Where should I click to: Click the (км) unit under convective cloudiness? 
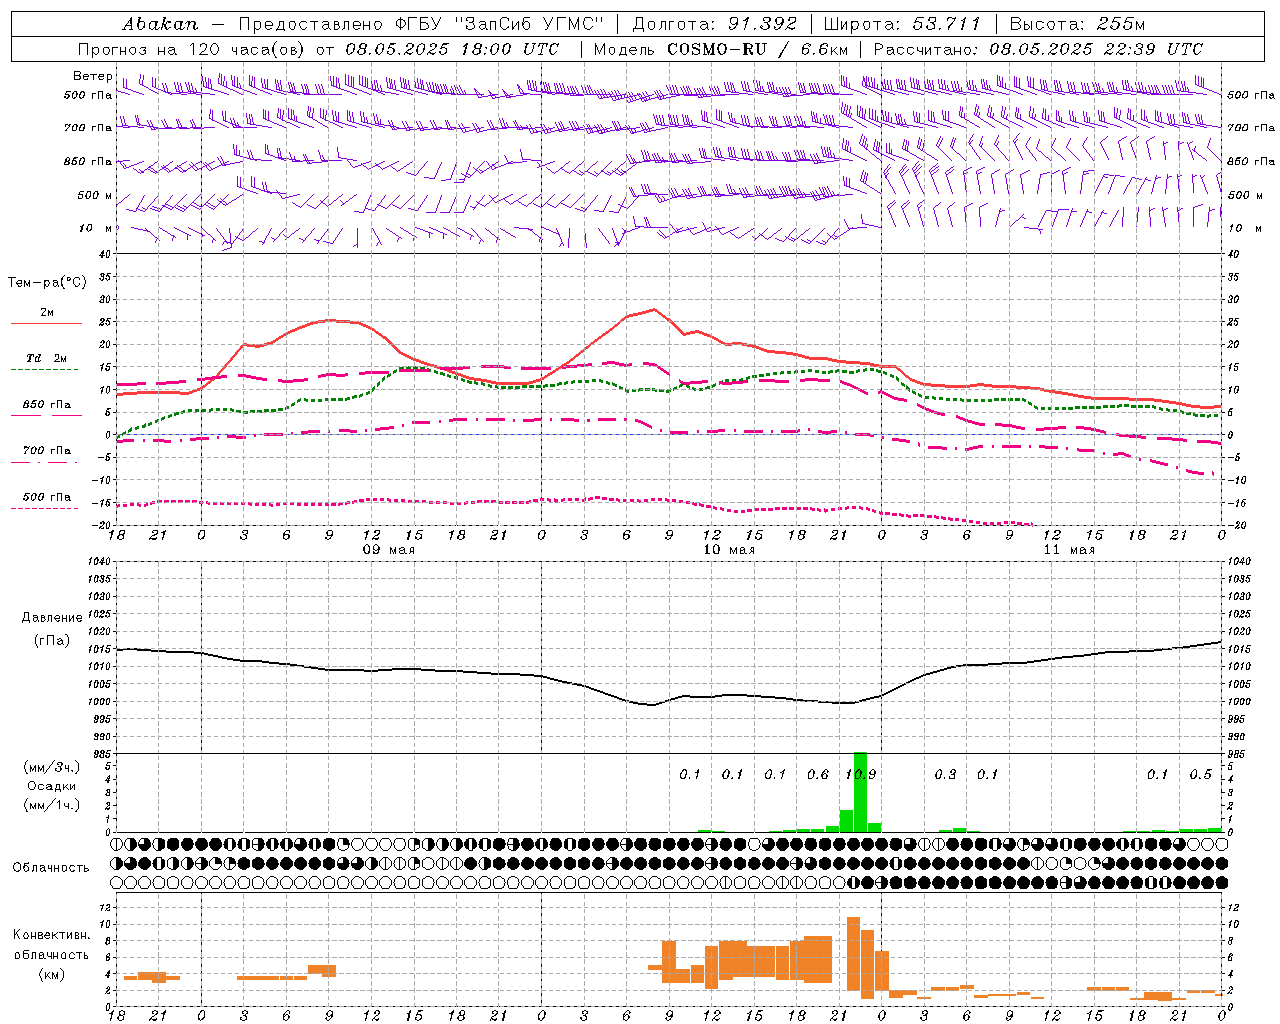pyautogui.click(x=52, y=974)
